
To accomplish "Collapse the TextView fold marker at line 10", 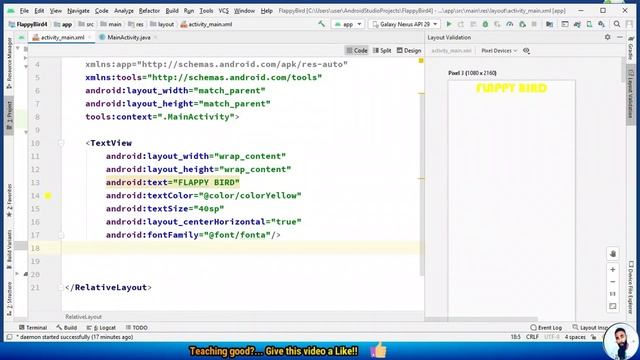I will coord(61,143).
